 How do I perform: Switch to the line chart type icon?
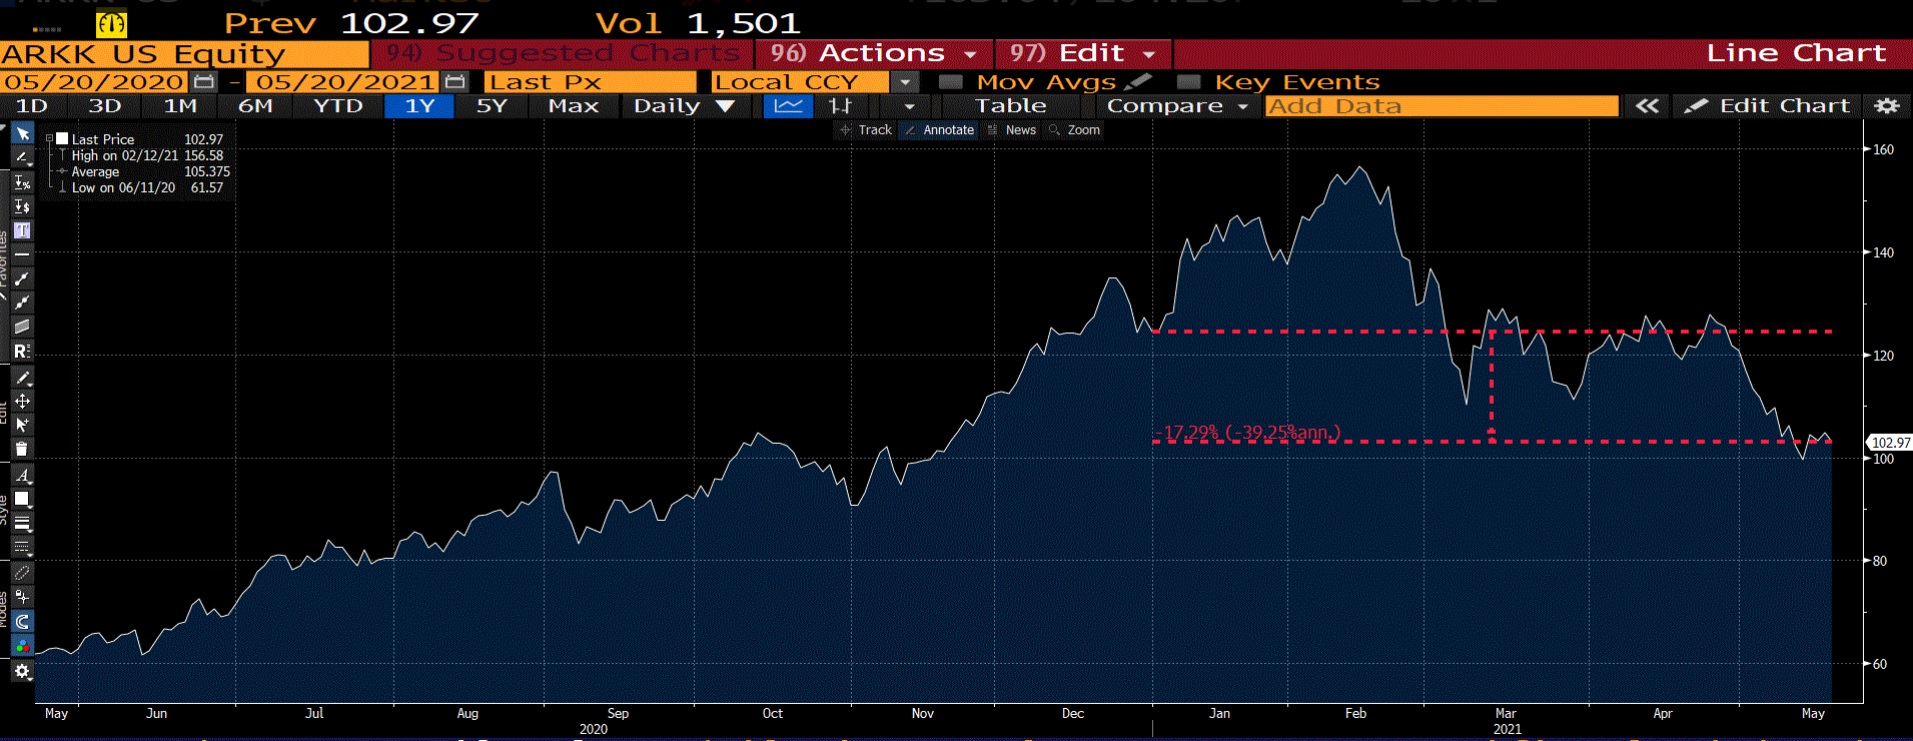pos(788,106)
